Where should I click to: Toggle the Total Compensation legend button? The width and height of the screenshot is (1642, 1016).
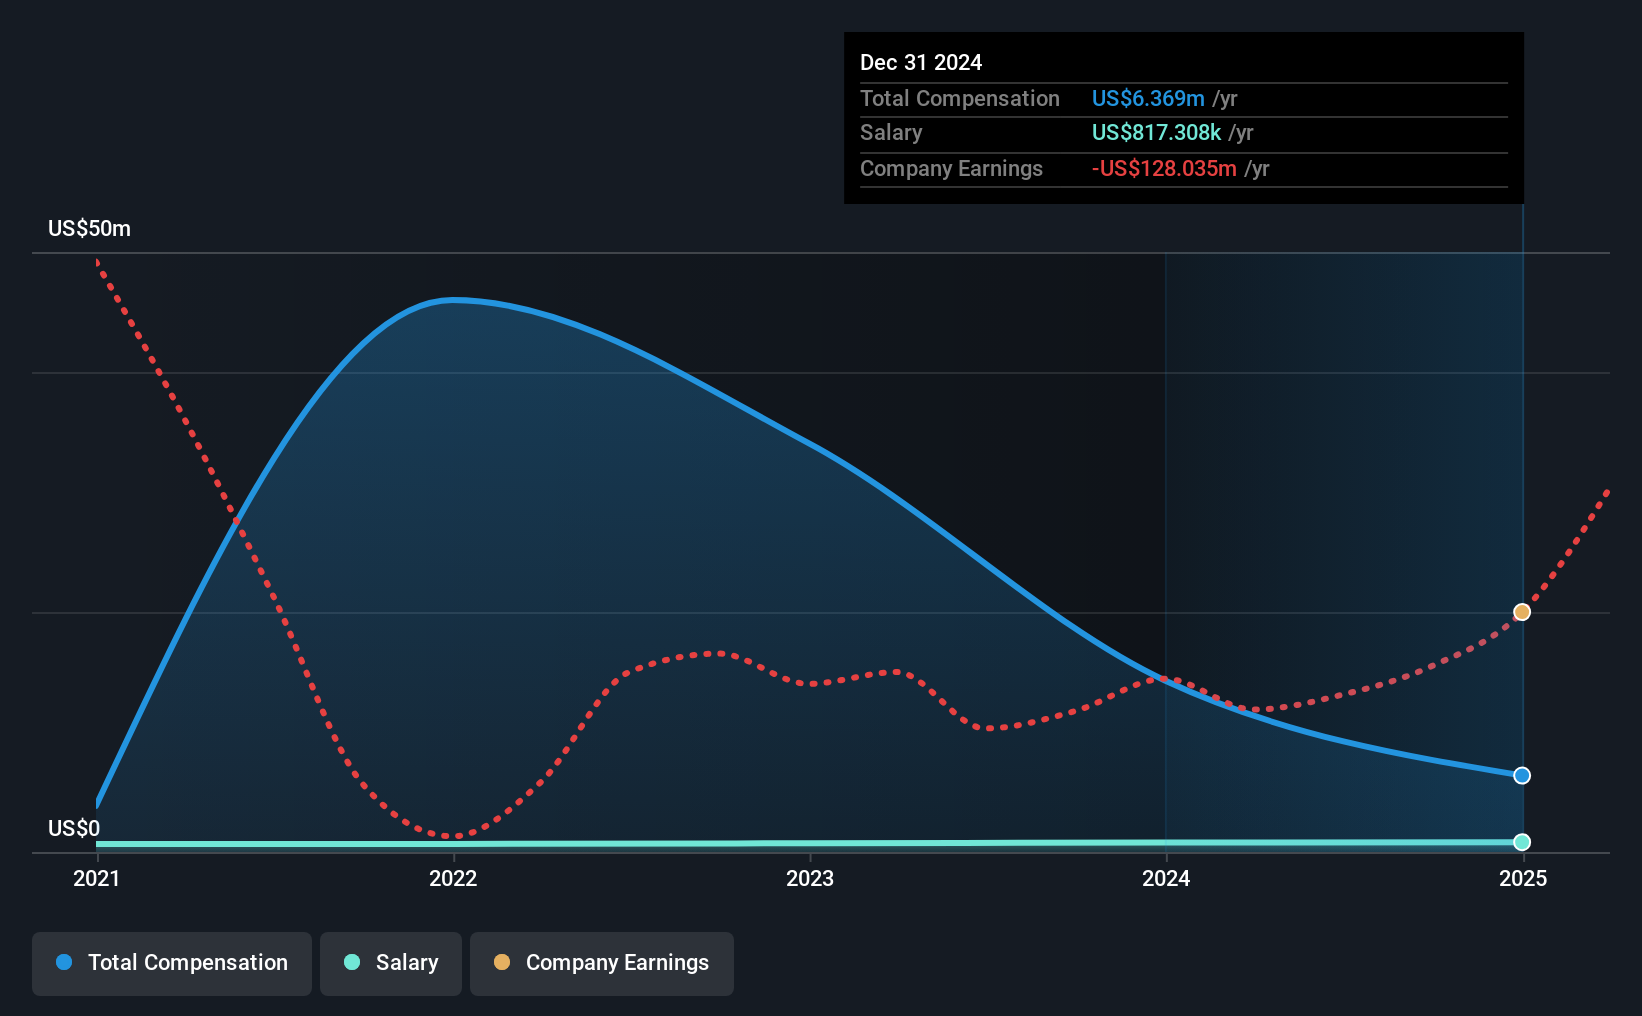click(172, 963)
